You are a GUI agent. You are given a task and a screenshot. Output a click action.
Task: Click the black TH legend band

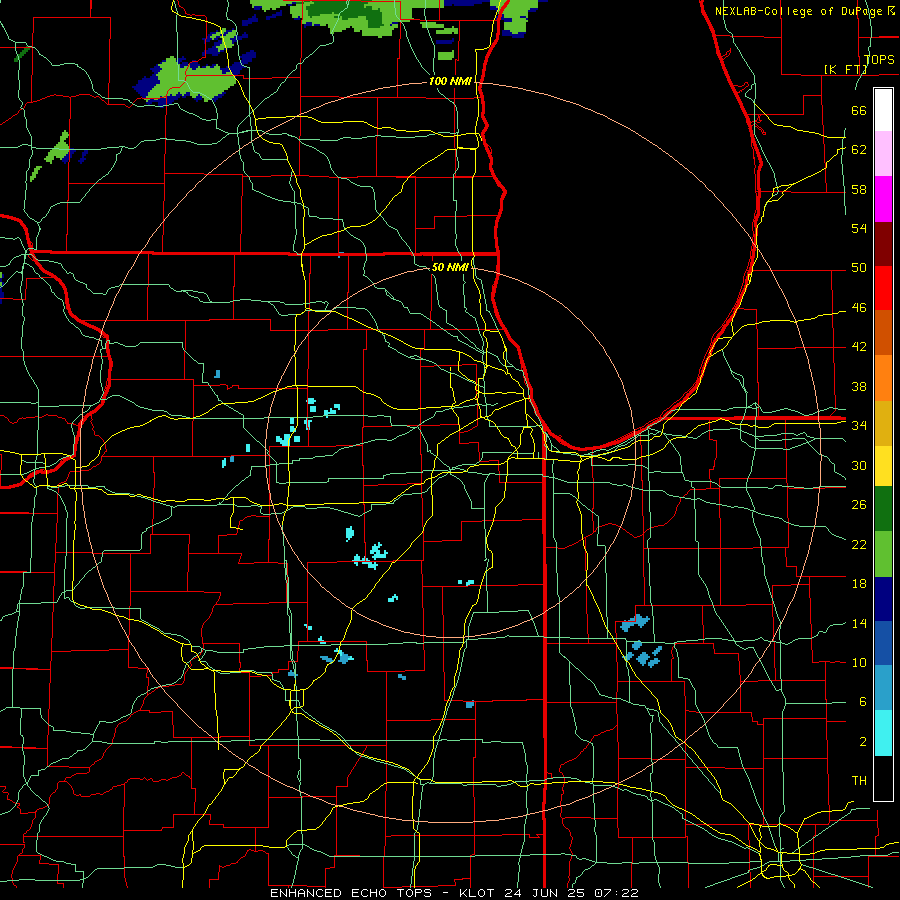click(883, 777)
